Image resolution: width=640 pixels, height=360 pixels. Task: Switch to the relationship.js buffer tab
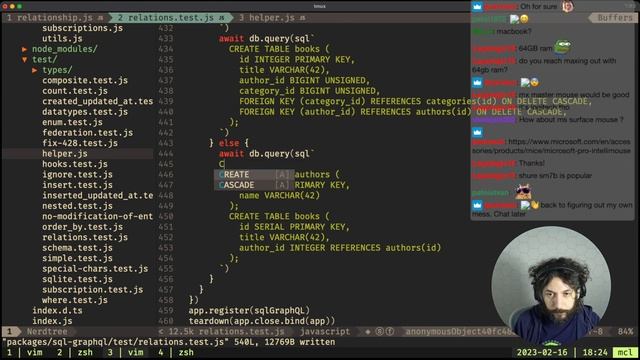(x=55, y=18)
